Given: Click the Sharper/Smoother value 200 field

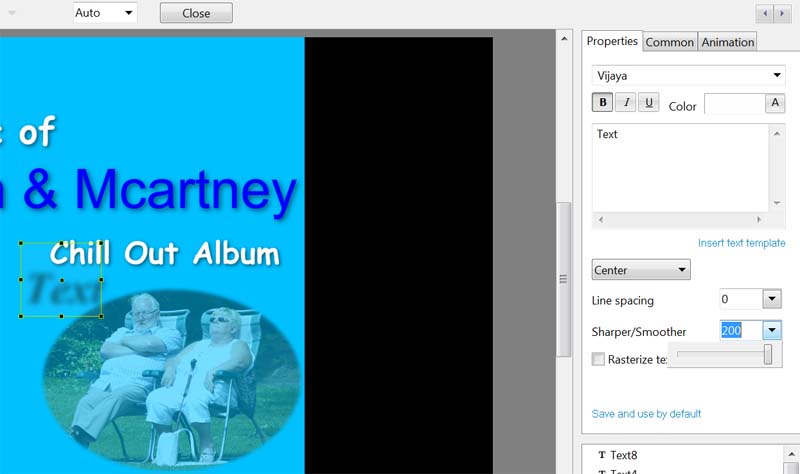Looking at the screenshot, I should click(741, 330).
